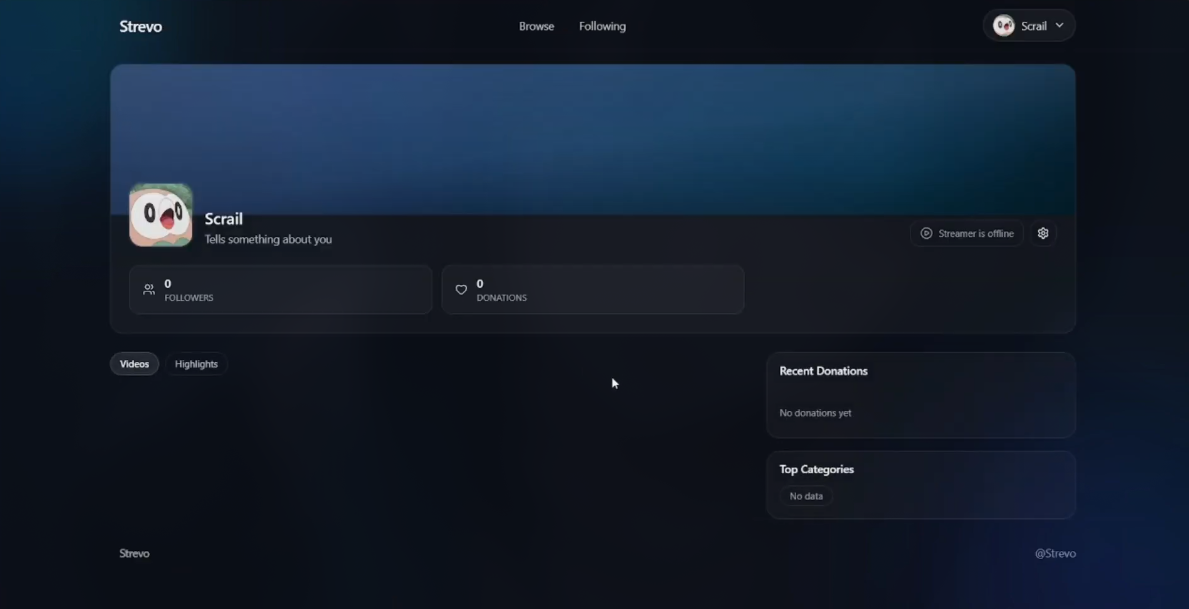This screenshot has height=609, width=1189.
Task: Click the Recent Donations heading
Action: [823, 371]
